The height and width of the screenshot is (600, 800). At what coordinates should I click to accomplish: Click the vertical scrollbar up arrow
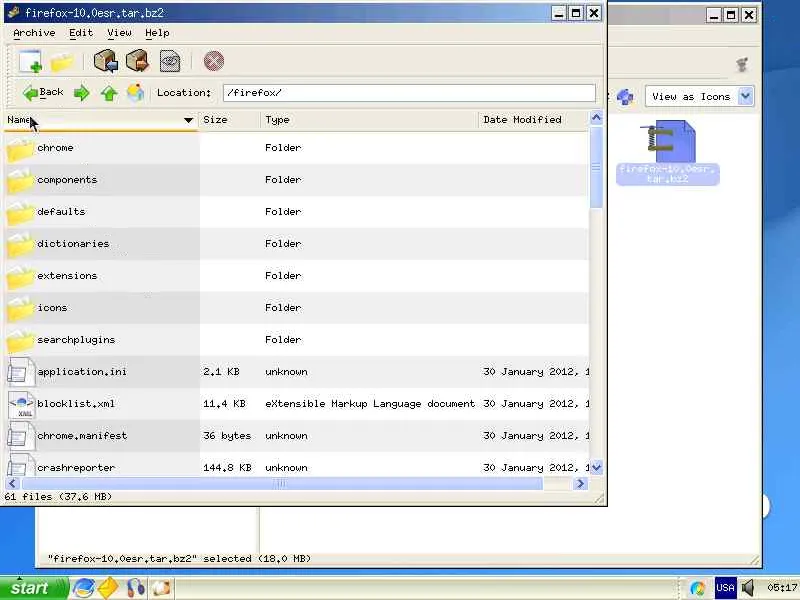596,118
